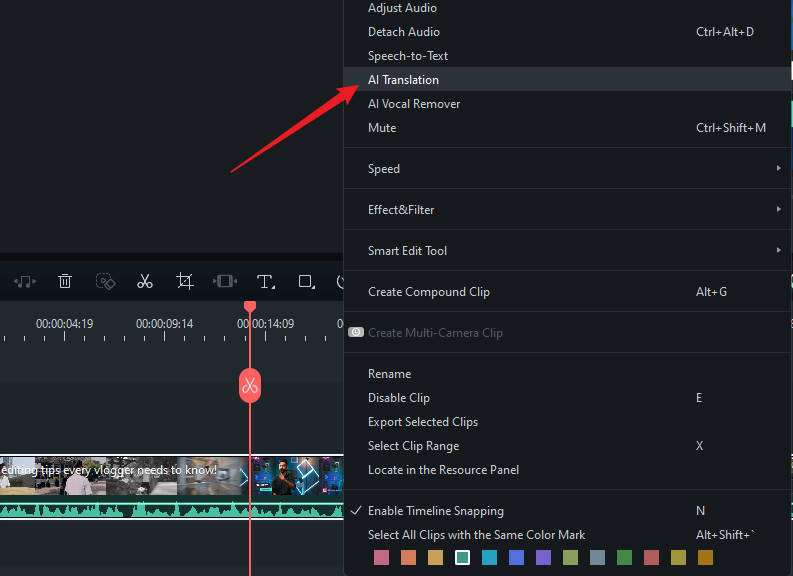Viewport: 793px width, 576px height.
Task: Select the Crop tool icon
Action: pyautogui.click(x=185, y=281)
